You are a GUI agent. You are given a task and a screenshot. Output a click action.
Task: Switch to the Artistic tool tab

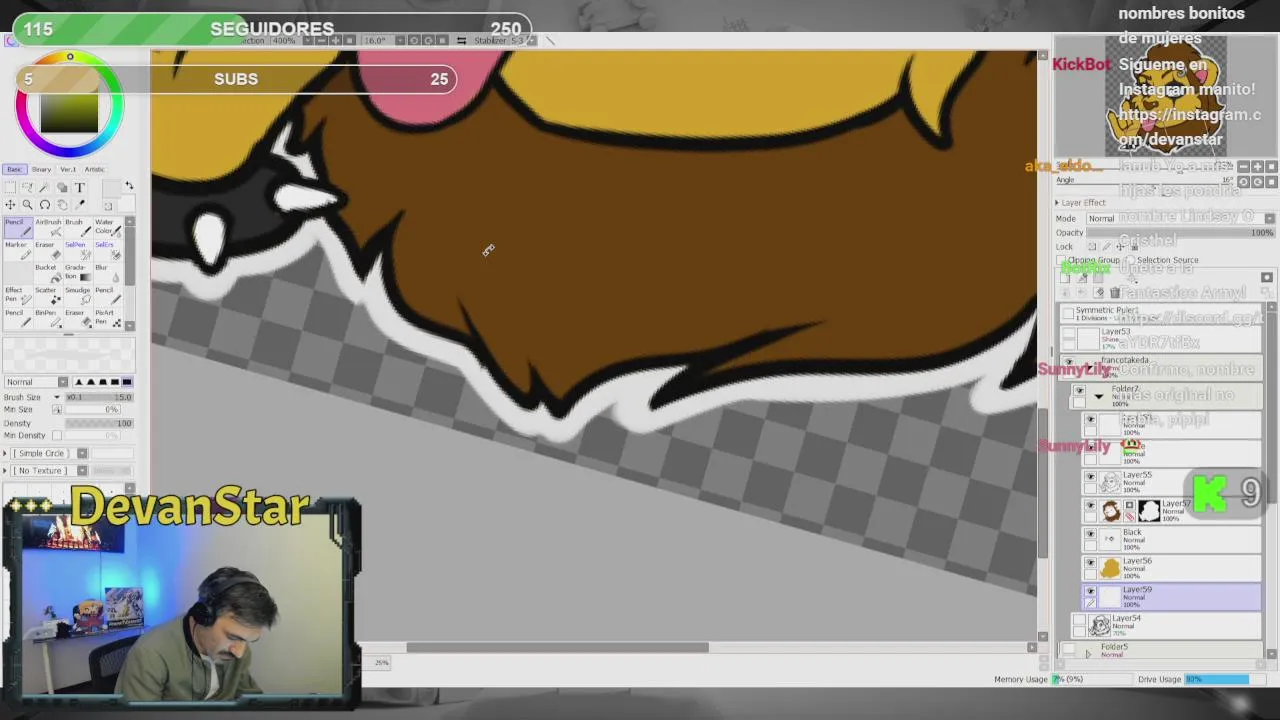coord(95,169)
